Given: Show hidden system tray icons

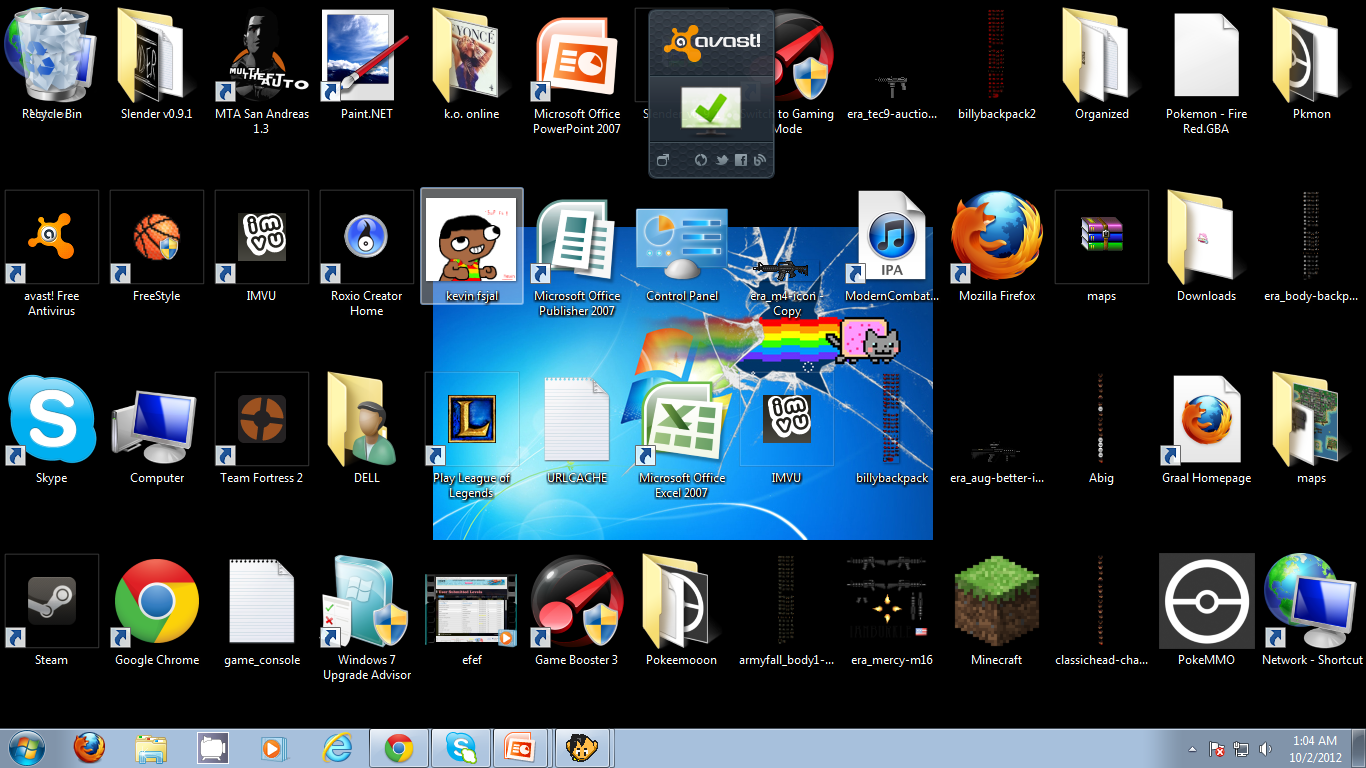Looking at the screenshot, I should pyautogui.click(x=1192, y=749).
